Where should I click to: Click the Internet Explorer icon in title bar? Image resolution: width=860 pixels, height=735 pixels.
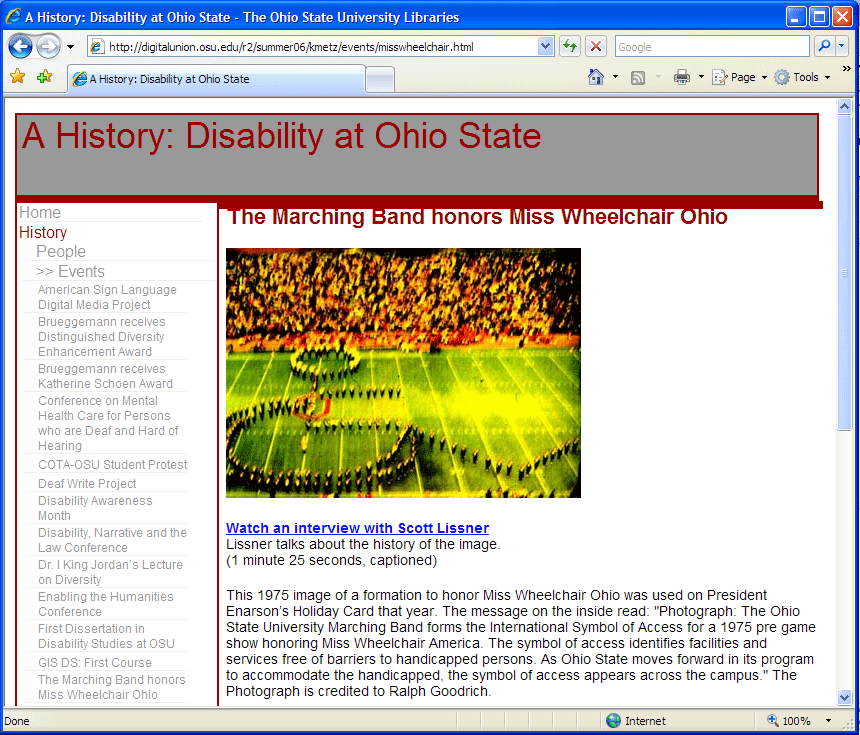pos(13,16)
